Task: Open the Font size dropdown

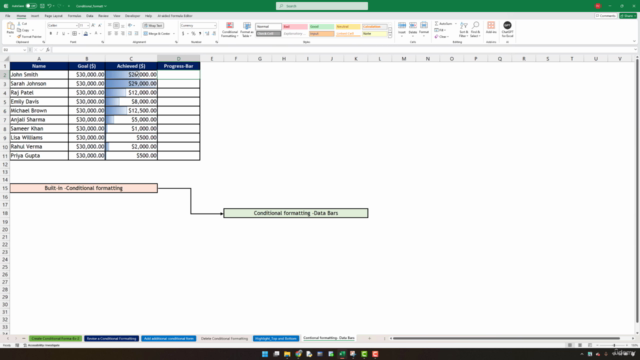Action: 88,25
